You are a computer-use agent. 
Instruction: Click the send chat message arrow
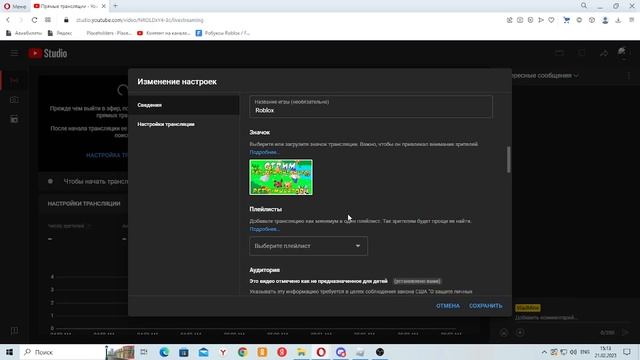(x=625, y=333)
